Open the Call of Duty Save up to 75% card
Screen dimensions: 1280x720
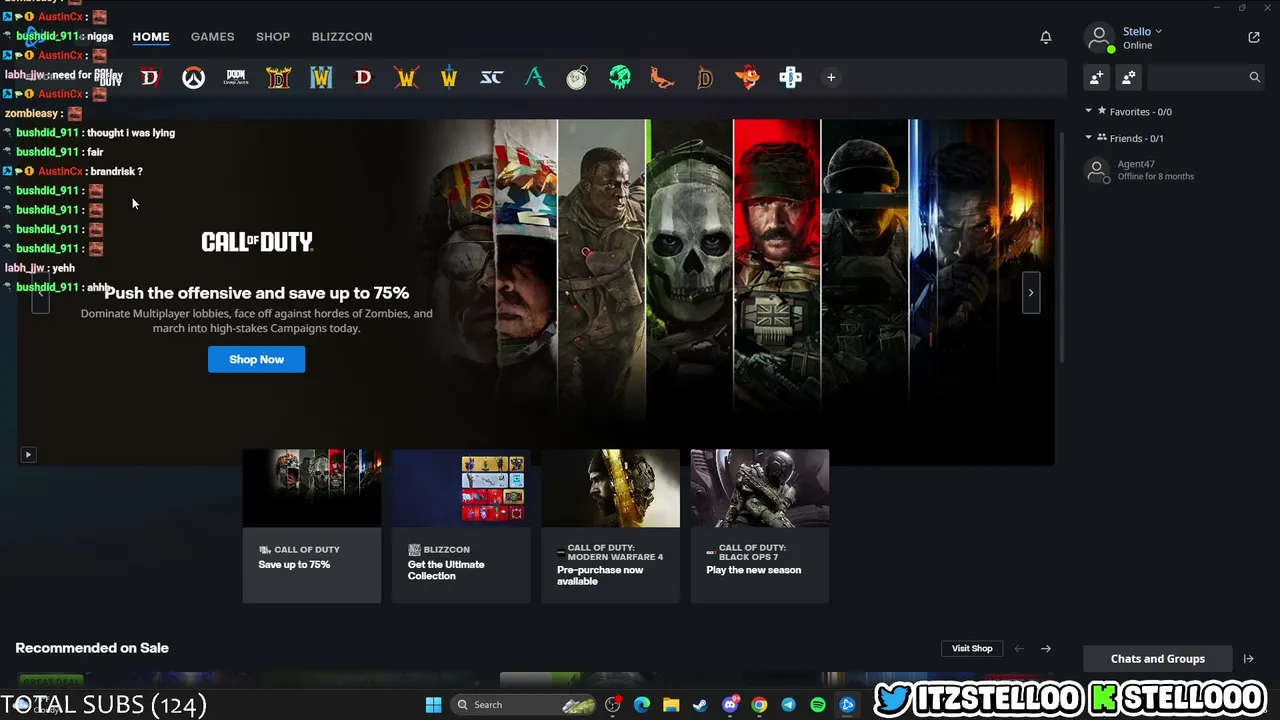tap(312, 526)
